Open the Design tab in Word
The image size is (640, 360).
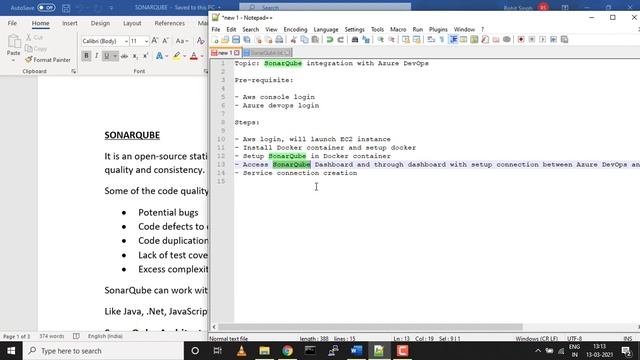pos(100,23)
